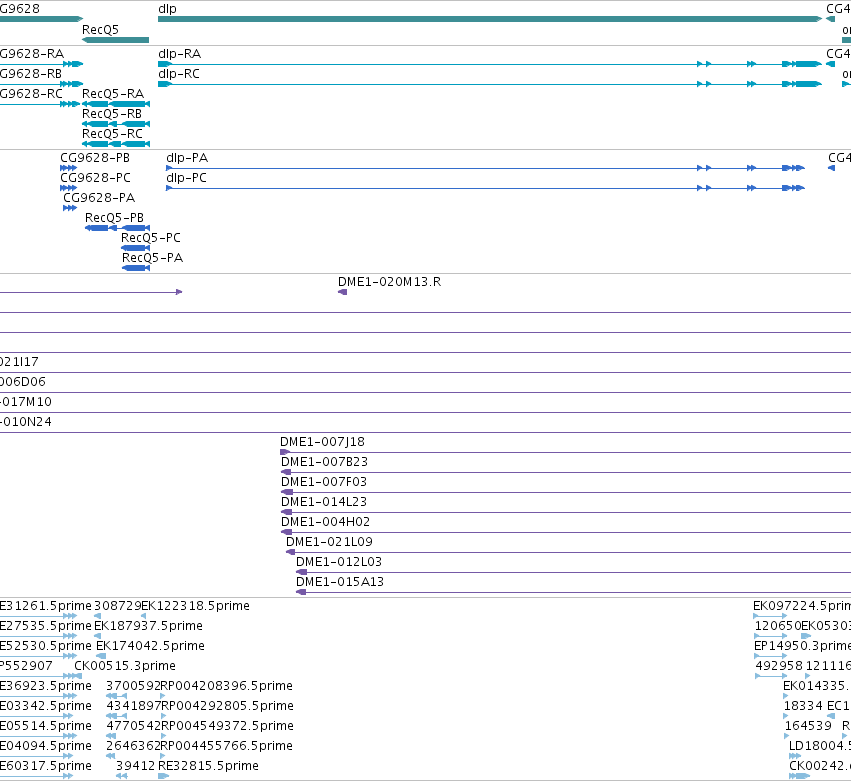Screen dimensions: 851x781
Task: Open the dlp-RA transcript label
Action: point(180,54)
